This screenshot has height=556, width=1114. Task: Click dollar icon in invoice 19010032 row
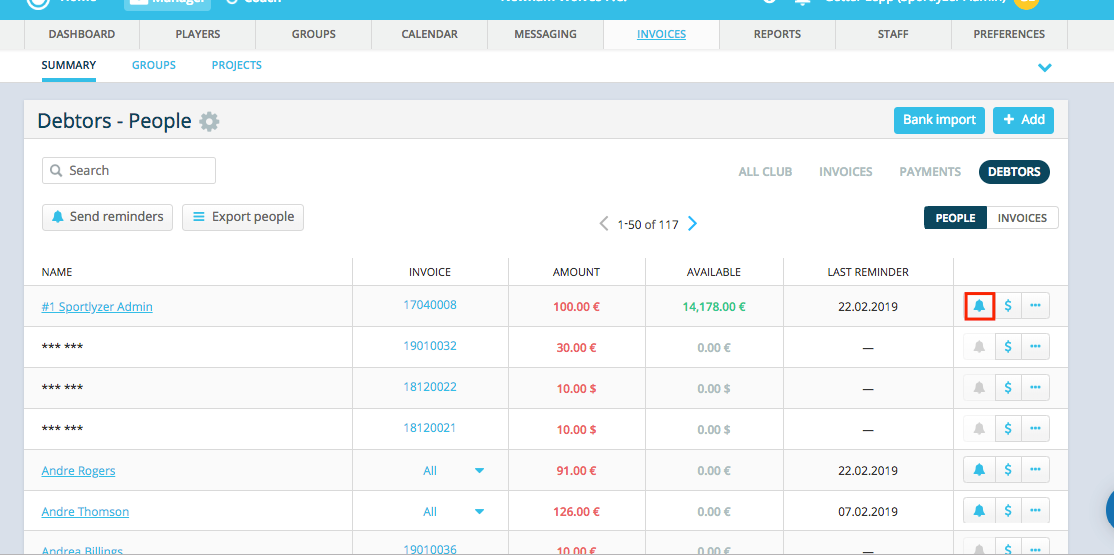coord(1007,347)
